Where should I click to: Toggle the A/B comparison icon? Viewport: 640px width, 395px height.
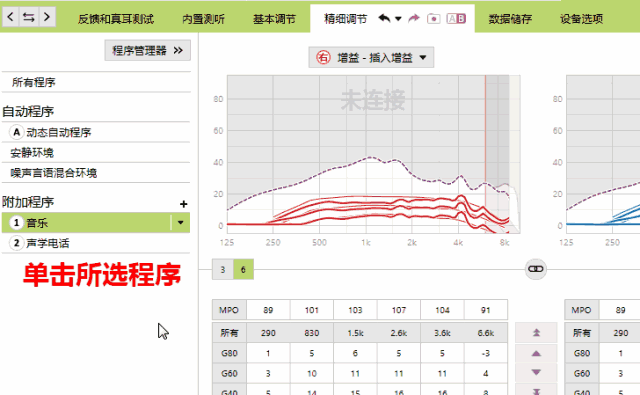pos(456,19)
